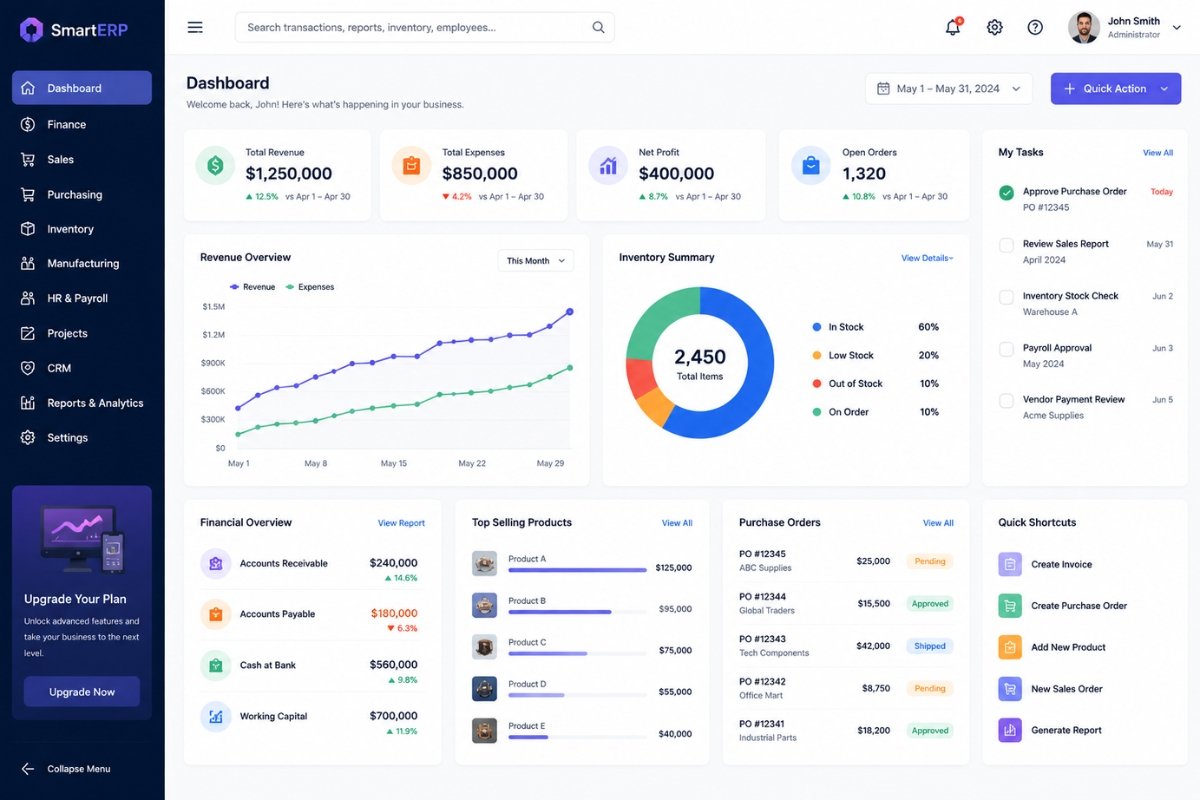Click the Quick Action button
The width and height of the screenshot is (1200, 800).
point(1116,89)
